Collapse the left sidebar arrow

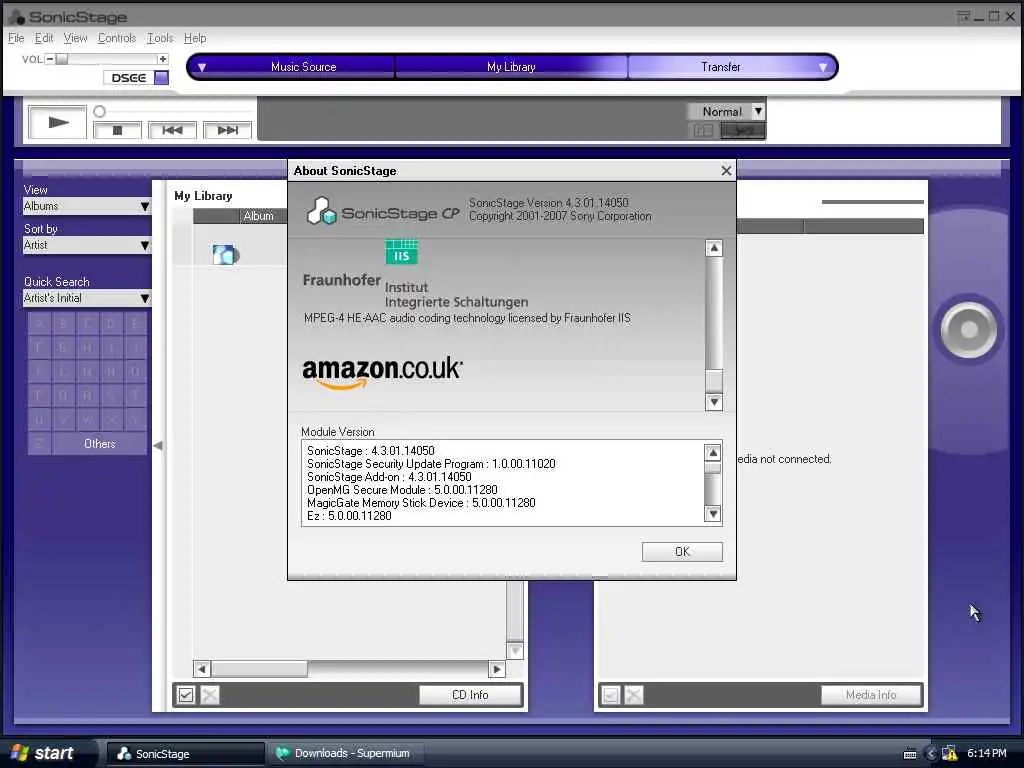coord(158,445)
